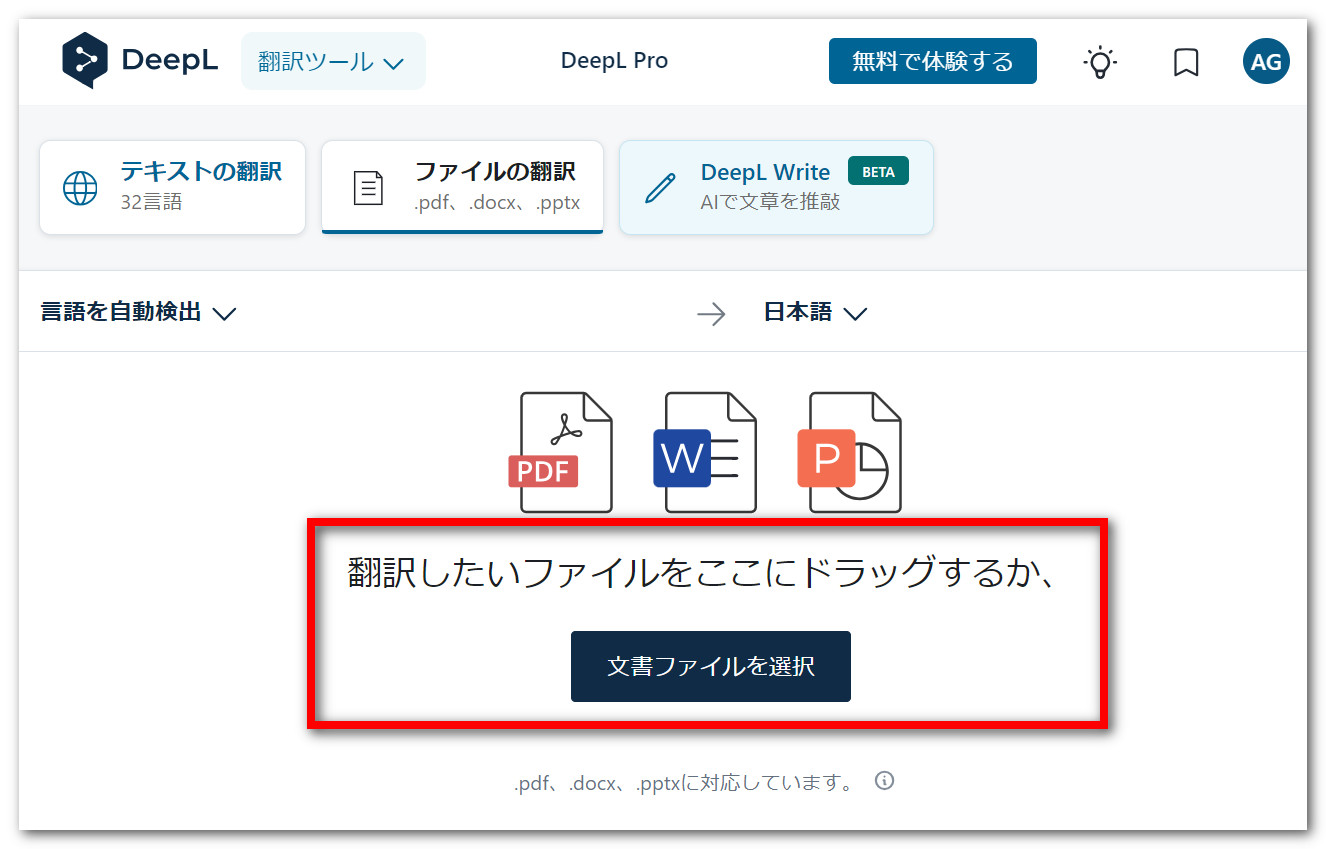Click the arrow between language selectors

pos(711,313)
